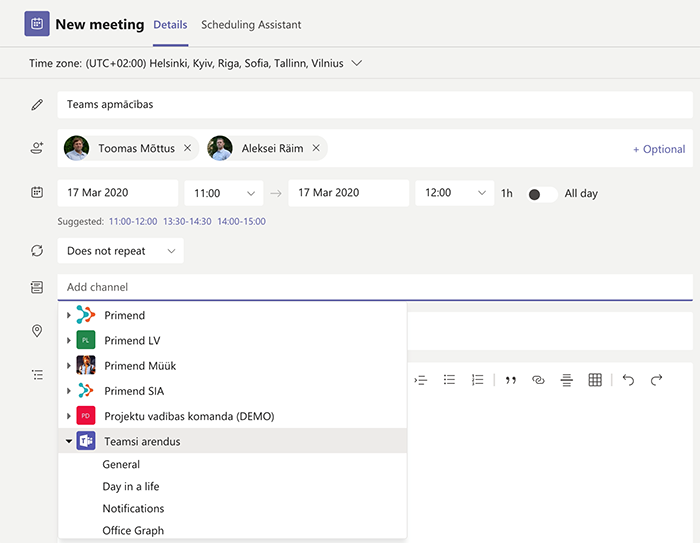Insert a link via toolbar
This screenshot has width=700, height=543.
538,380
